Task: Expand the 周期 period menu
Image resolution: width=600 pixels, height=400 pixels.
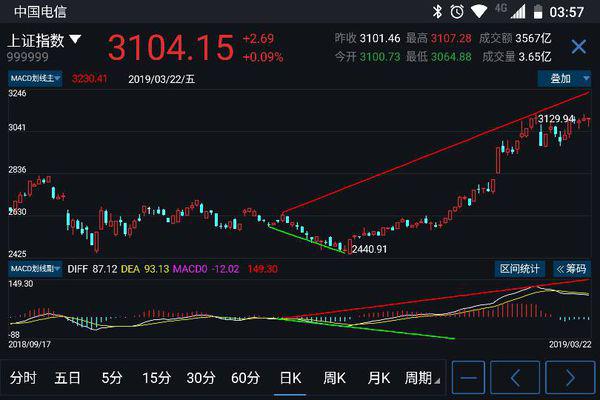Action: [x=420, y=378]
